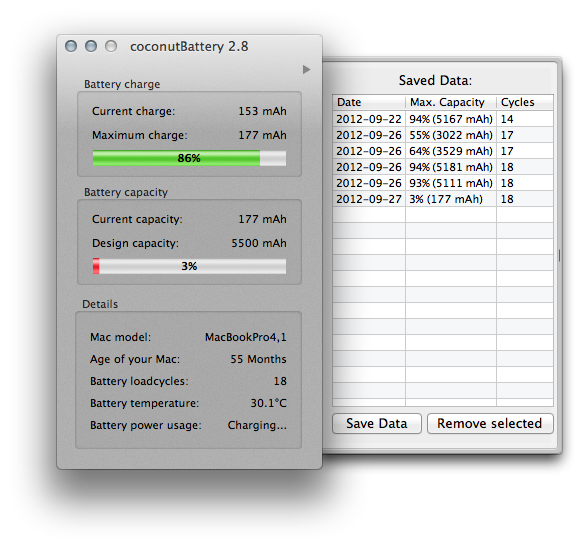This screenshot has height=548, width=578.
Task: Select the row with 55% (3022 mAh)
Action: (x=443, y=135)
